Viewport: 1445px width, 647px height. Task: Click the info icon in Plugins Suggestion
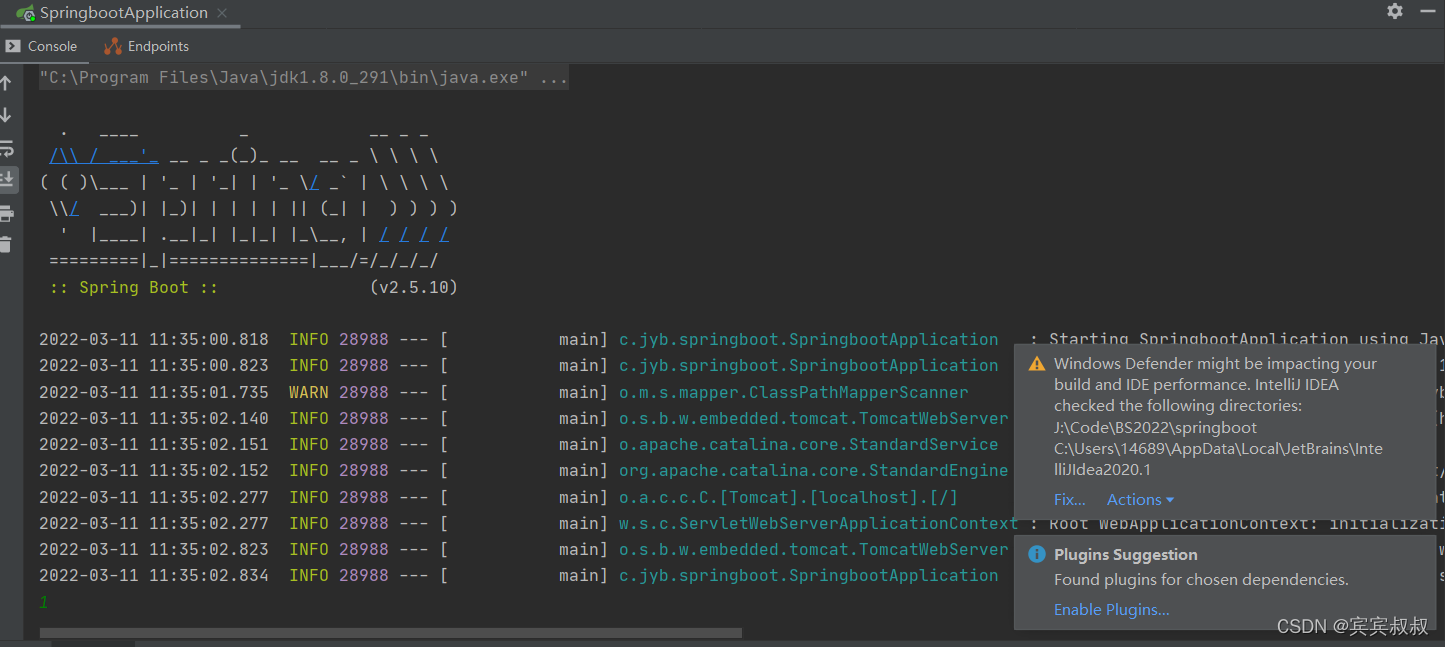pyautogui.click(x=1036, y=554)
